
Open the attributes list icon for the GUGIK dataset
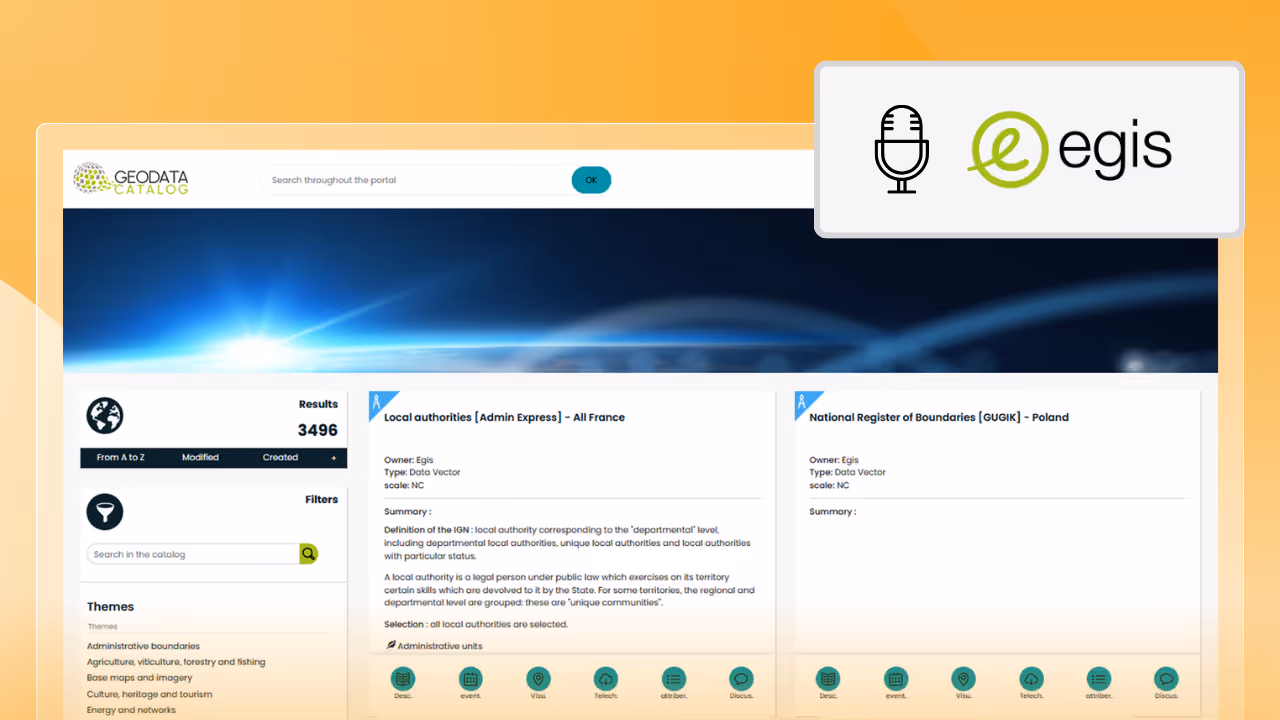click(x=1098, y=678)
